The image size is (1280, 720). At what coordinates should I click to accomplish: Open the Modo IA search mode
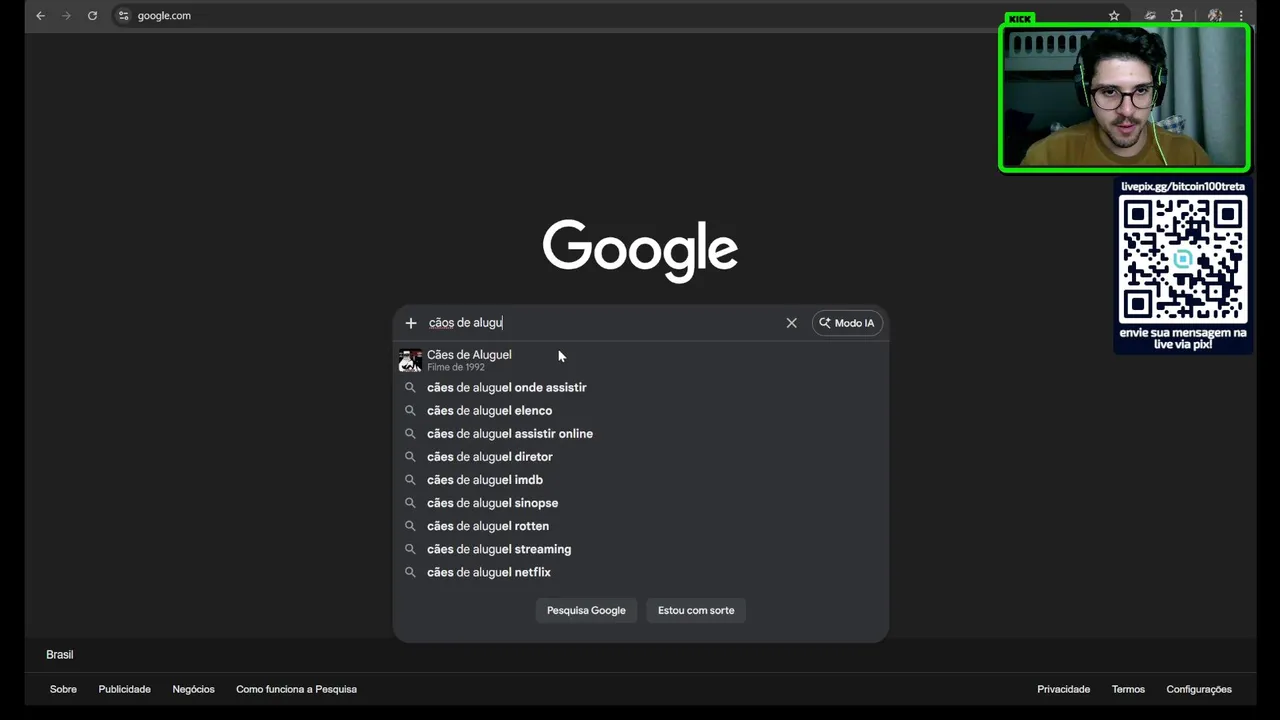(847, 323)
